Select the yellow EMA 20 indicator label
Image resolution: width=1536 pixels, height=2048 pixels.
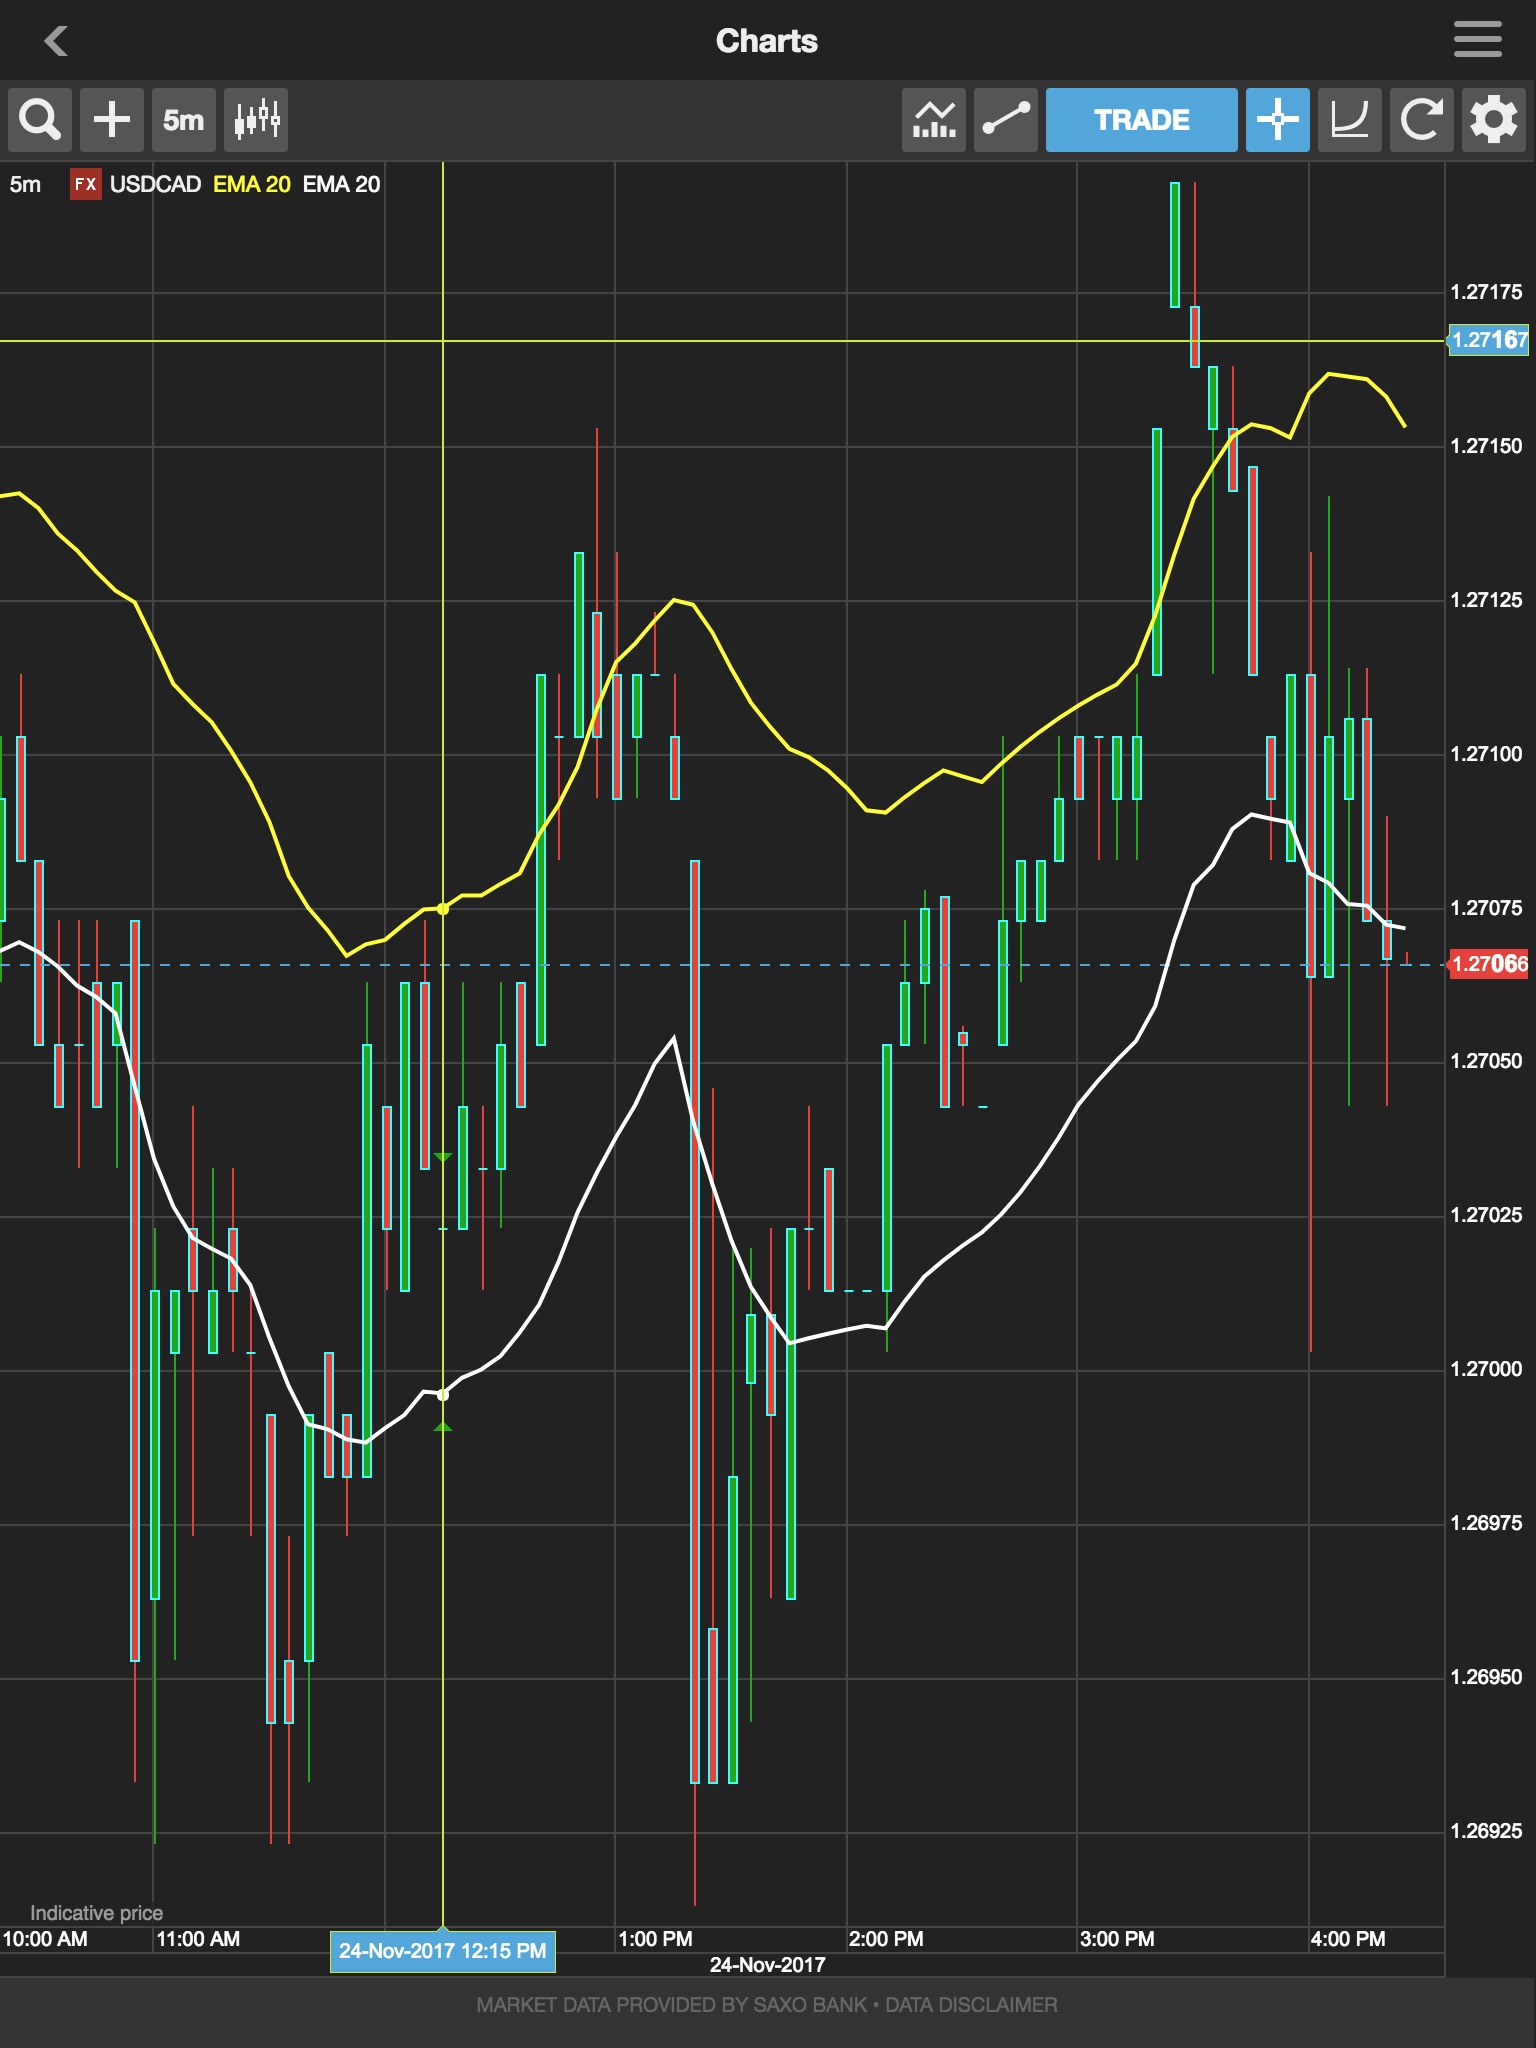point(252,184)
